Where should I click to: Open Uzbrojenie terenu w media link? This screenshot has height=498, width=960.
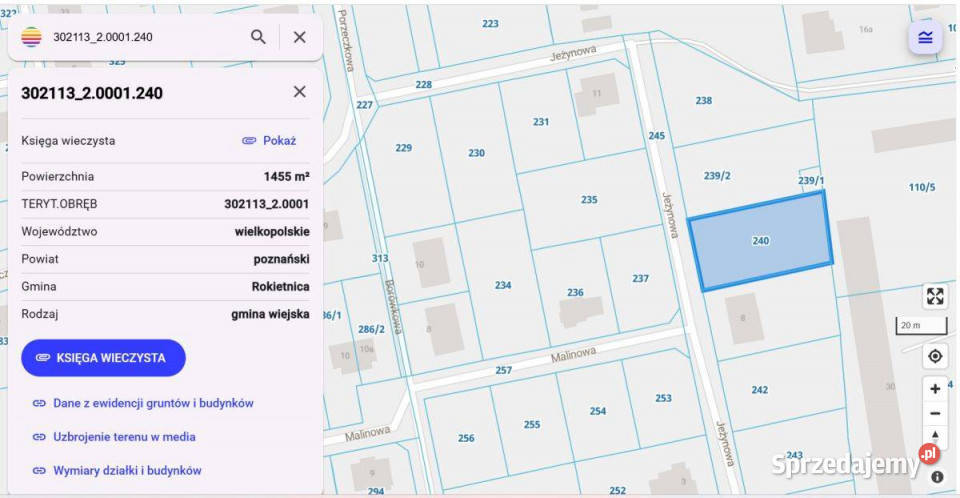124,437
